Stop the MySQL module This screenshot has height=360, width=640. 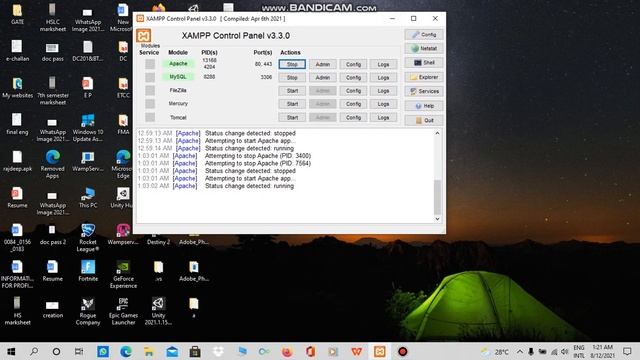(x=292, y=78)
